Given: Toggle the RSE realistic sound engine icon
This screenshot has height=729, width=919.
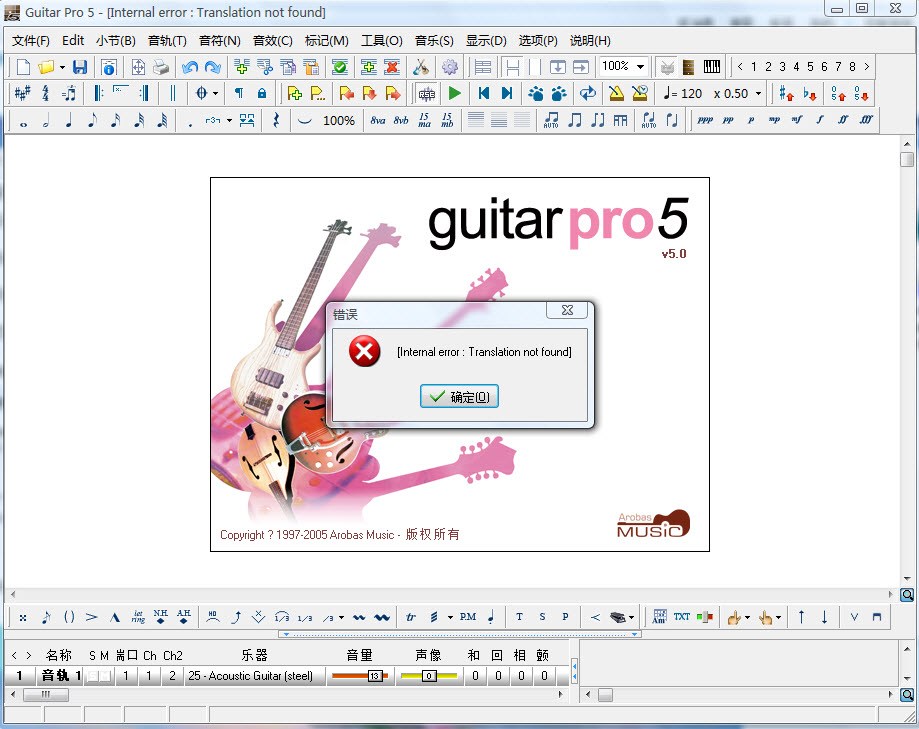Looking at the screenshot, I should pyautogui.click(x=427, y=94).
